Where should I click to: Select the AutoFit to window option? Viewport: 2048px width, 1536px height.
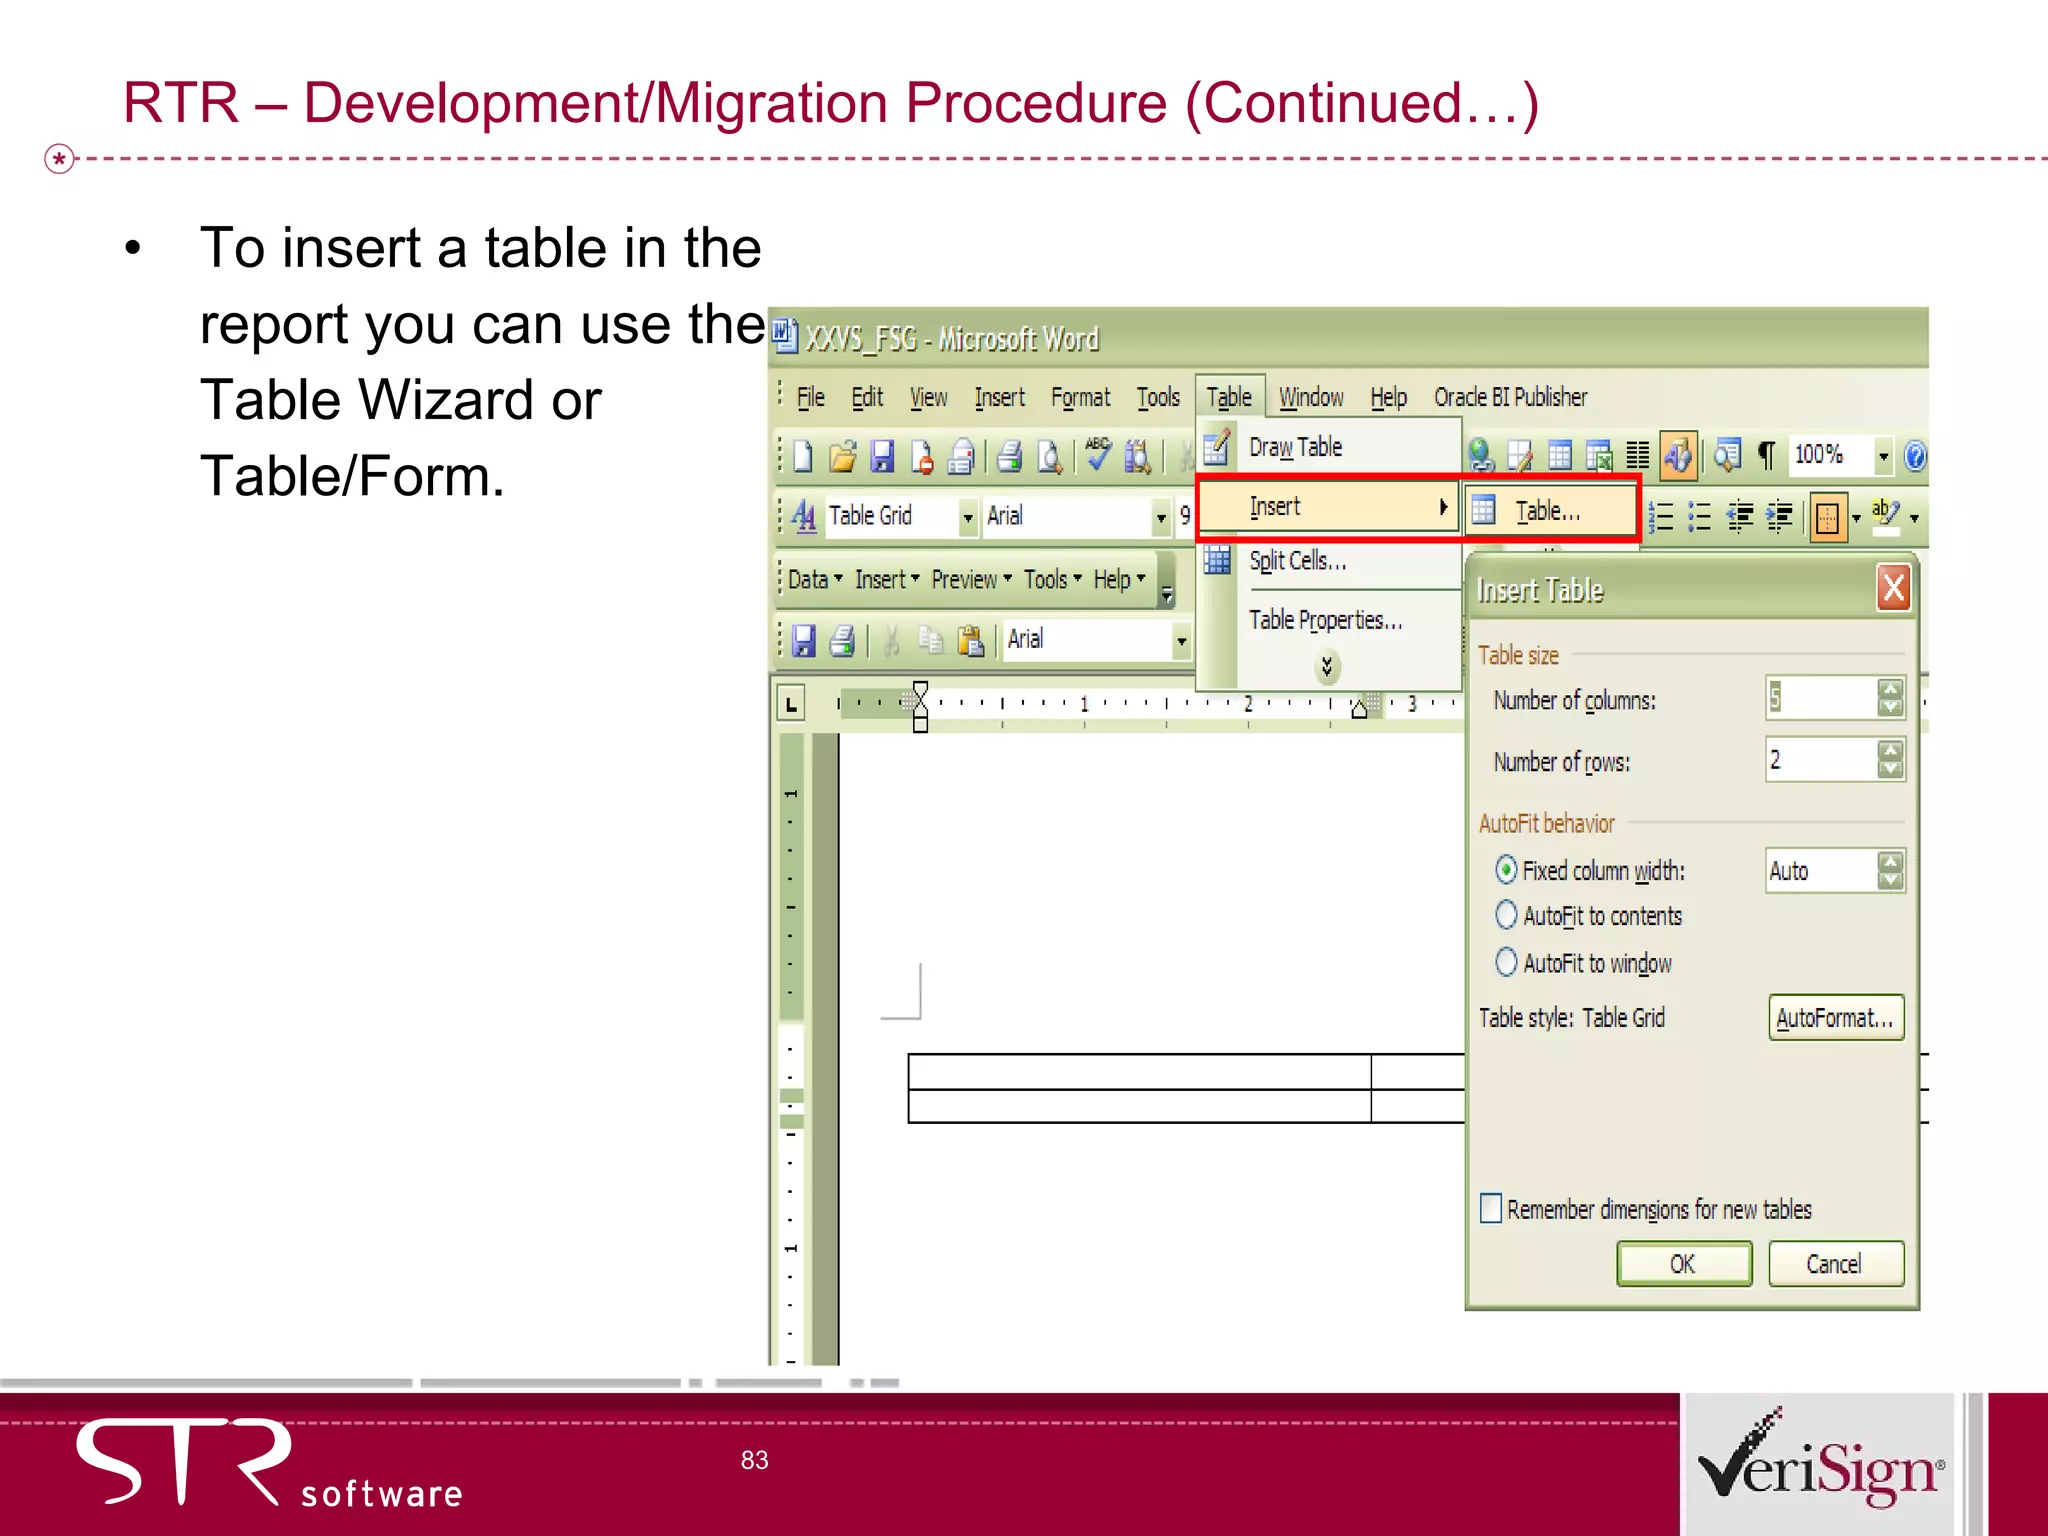(x=1506, y=962)
